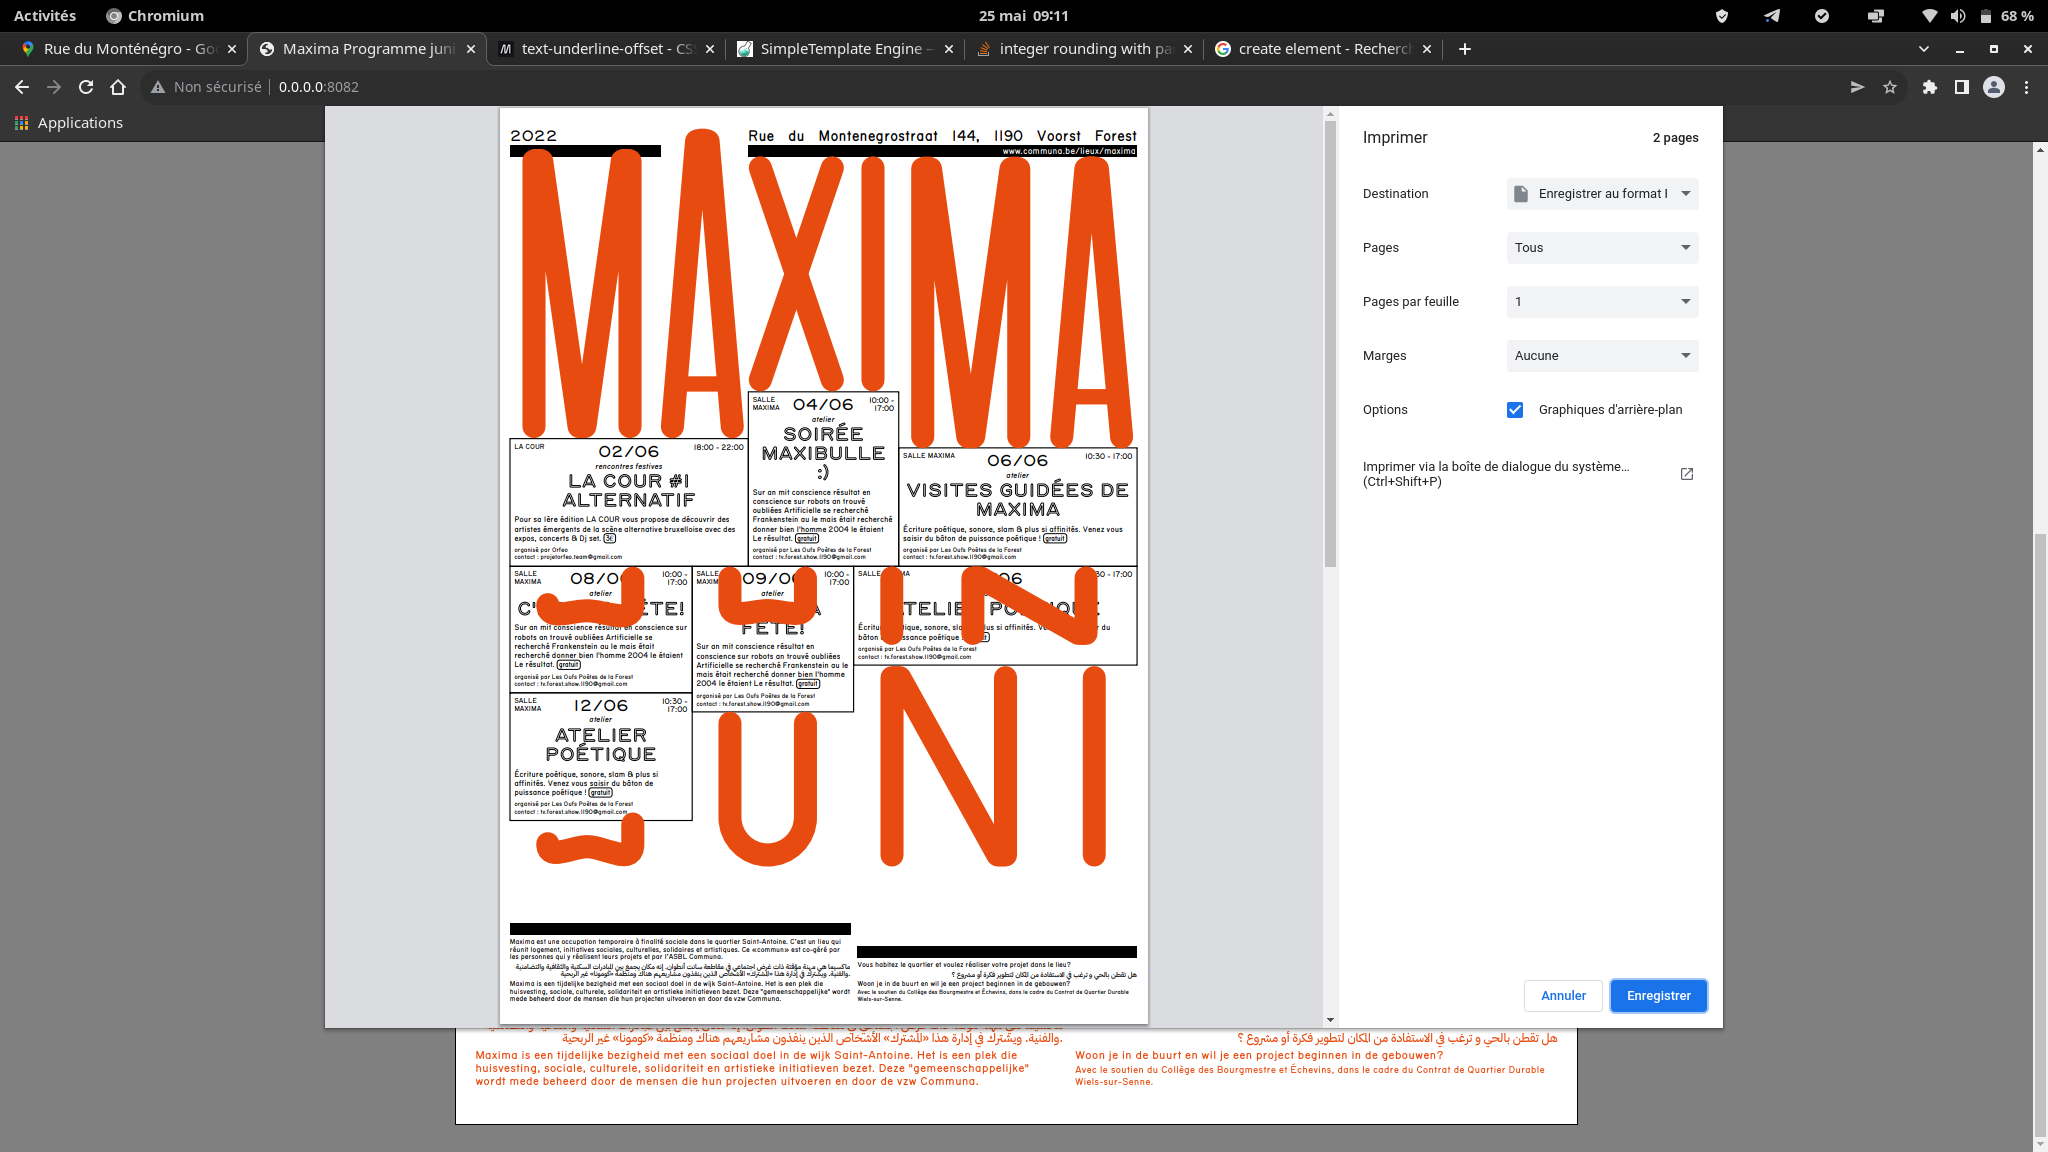Click the home page icon
The height and width of the screenshot is (1152, 2048).
[x=118, y=87]
